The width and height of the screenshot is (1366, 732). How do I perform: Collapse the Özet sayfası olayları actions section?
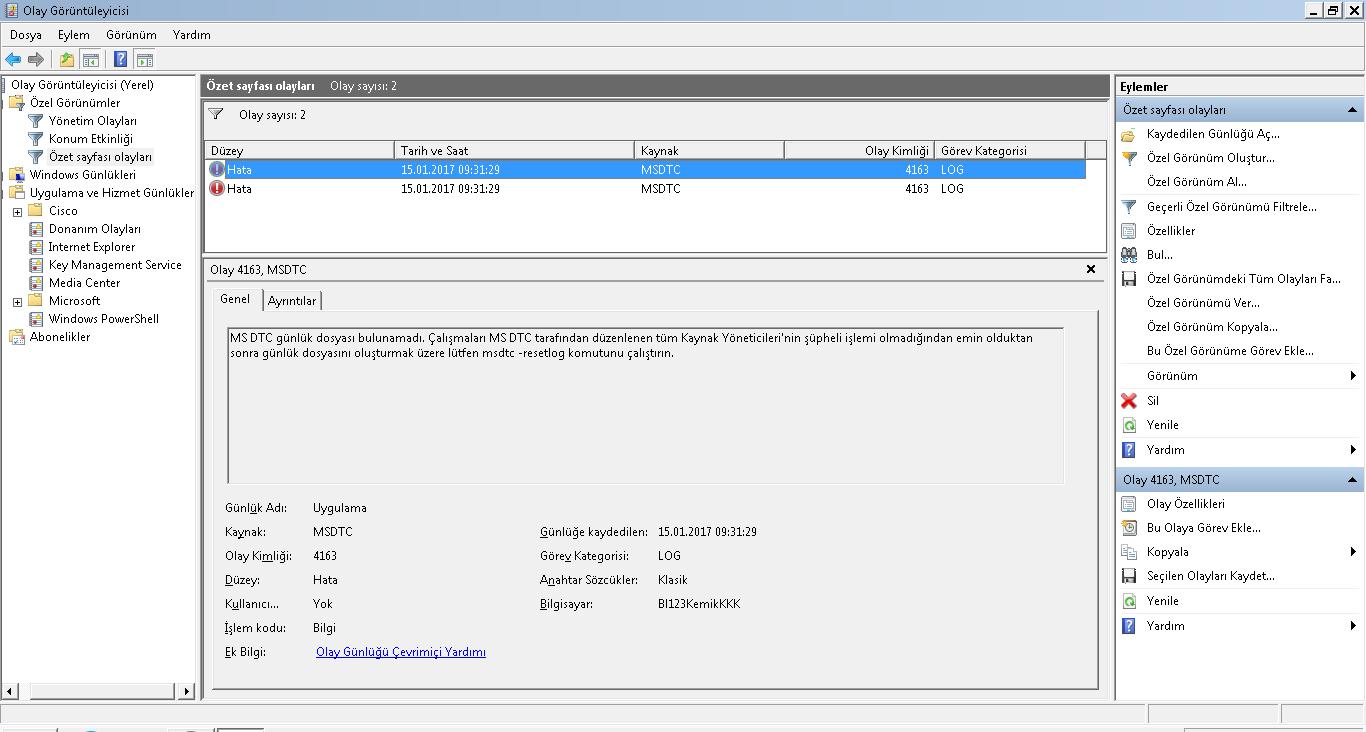pos(1352,110)
